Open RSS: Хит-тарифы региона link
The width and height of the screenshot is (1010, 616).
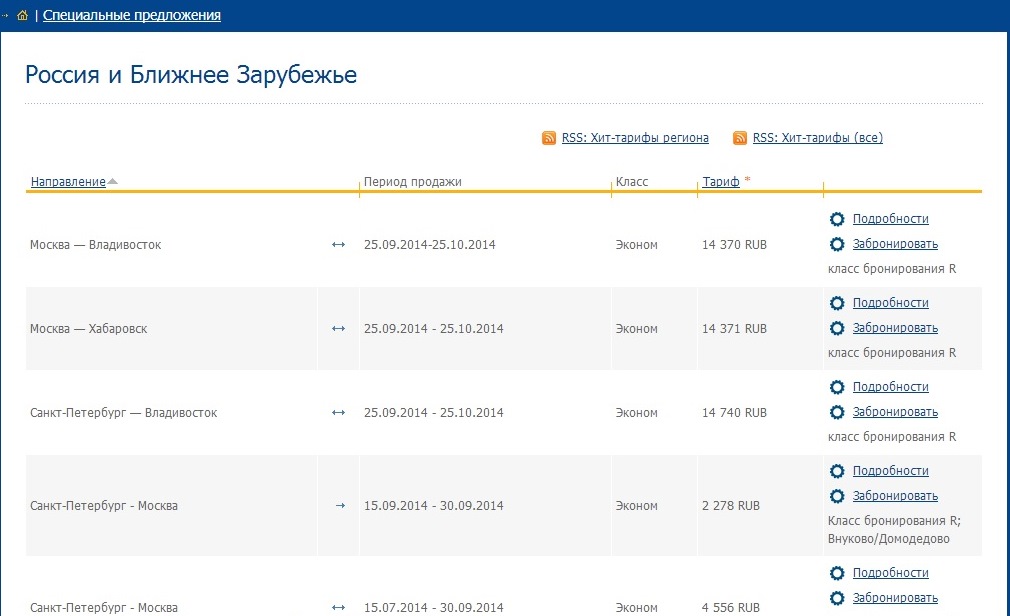[635, 138]
